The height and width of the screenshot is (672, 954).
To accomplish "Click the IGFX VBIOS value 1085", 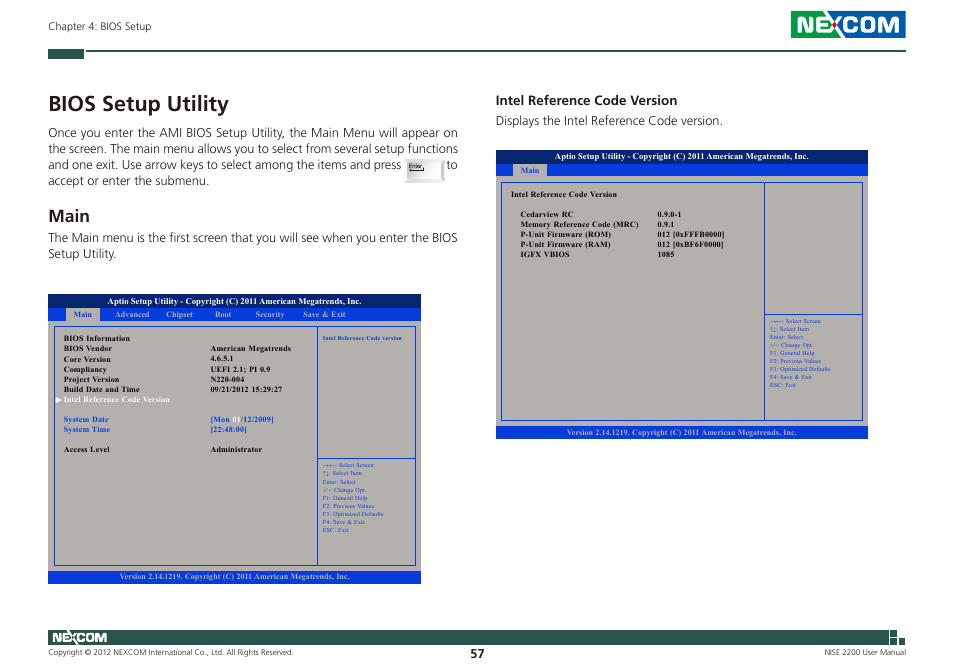I will pos(666,254).
